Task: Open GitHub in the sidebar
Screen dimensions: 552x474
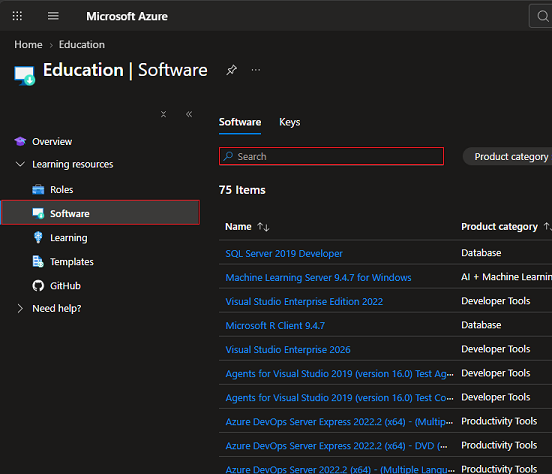Action: [65, 286]
